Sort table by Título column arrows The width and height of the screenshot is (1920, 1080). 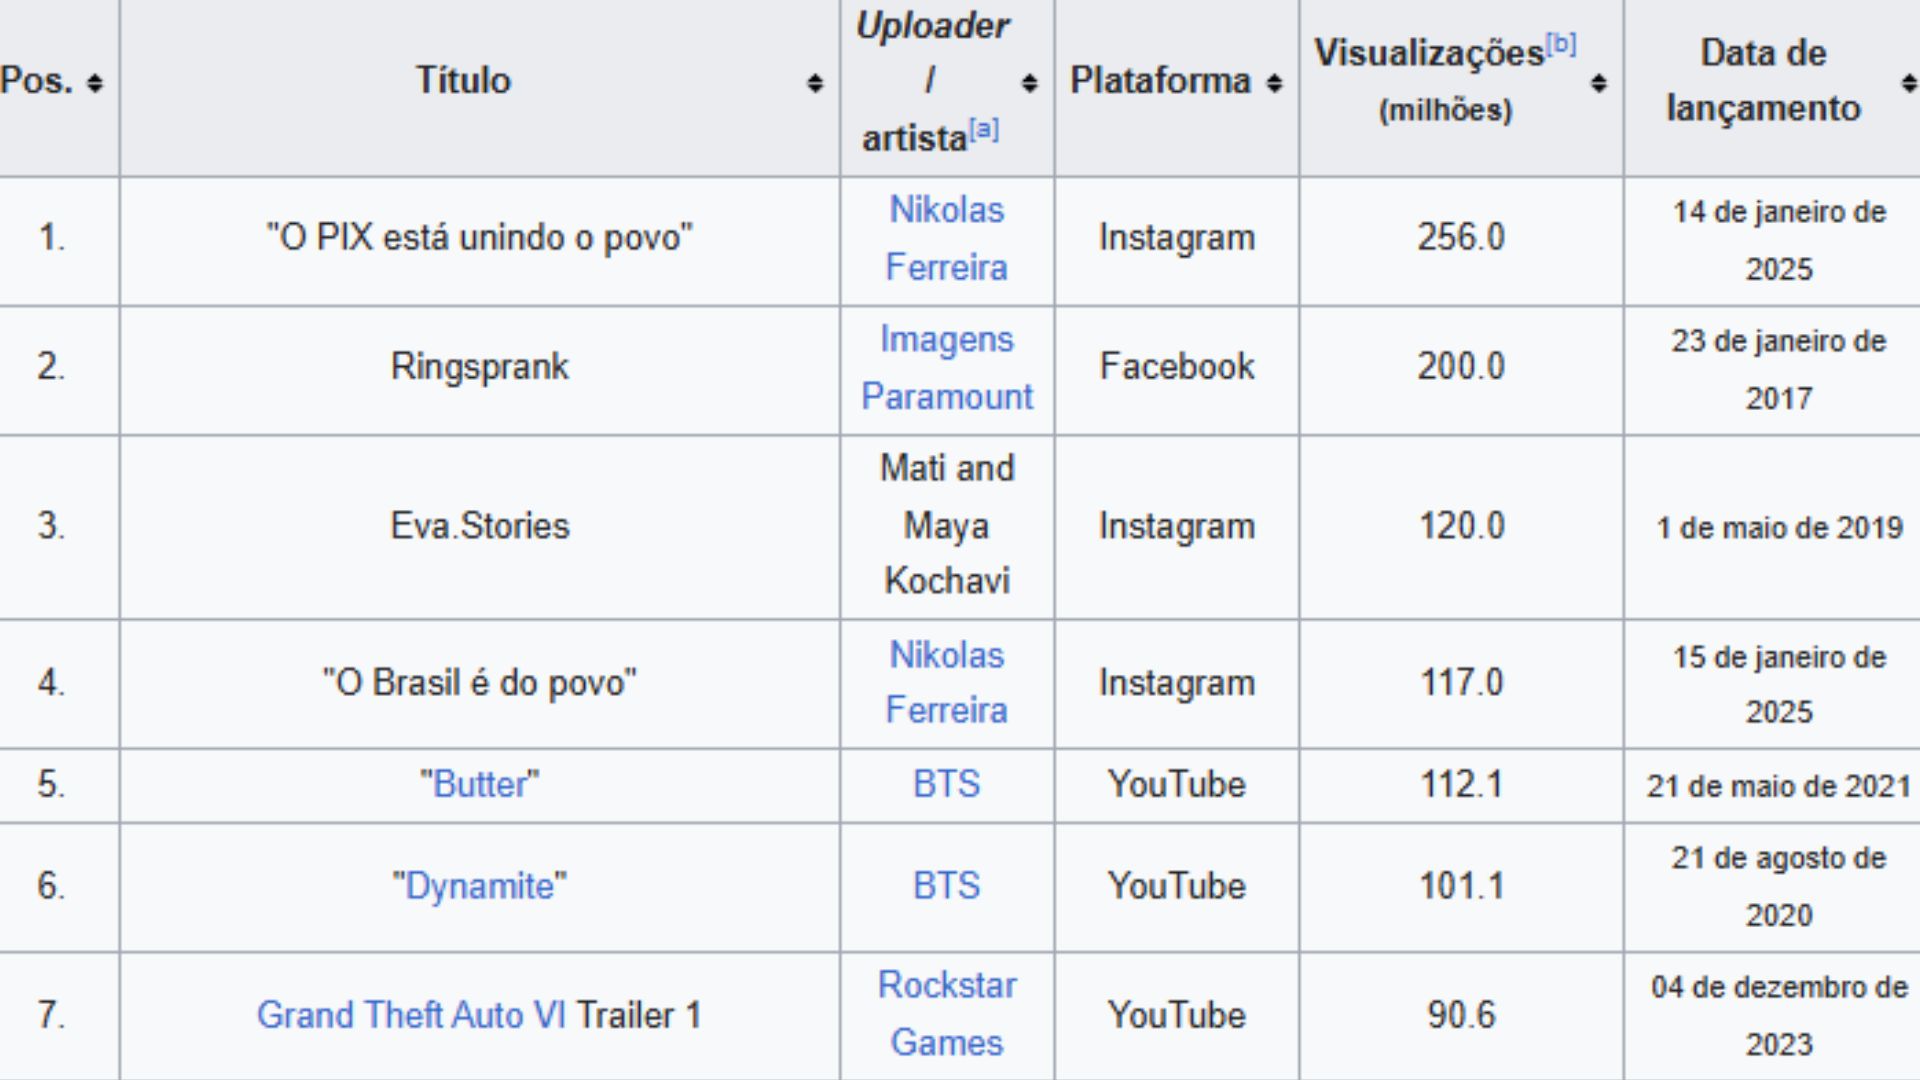[x=815, y=83]
